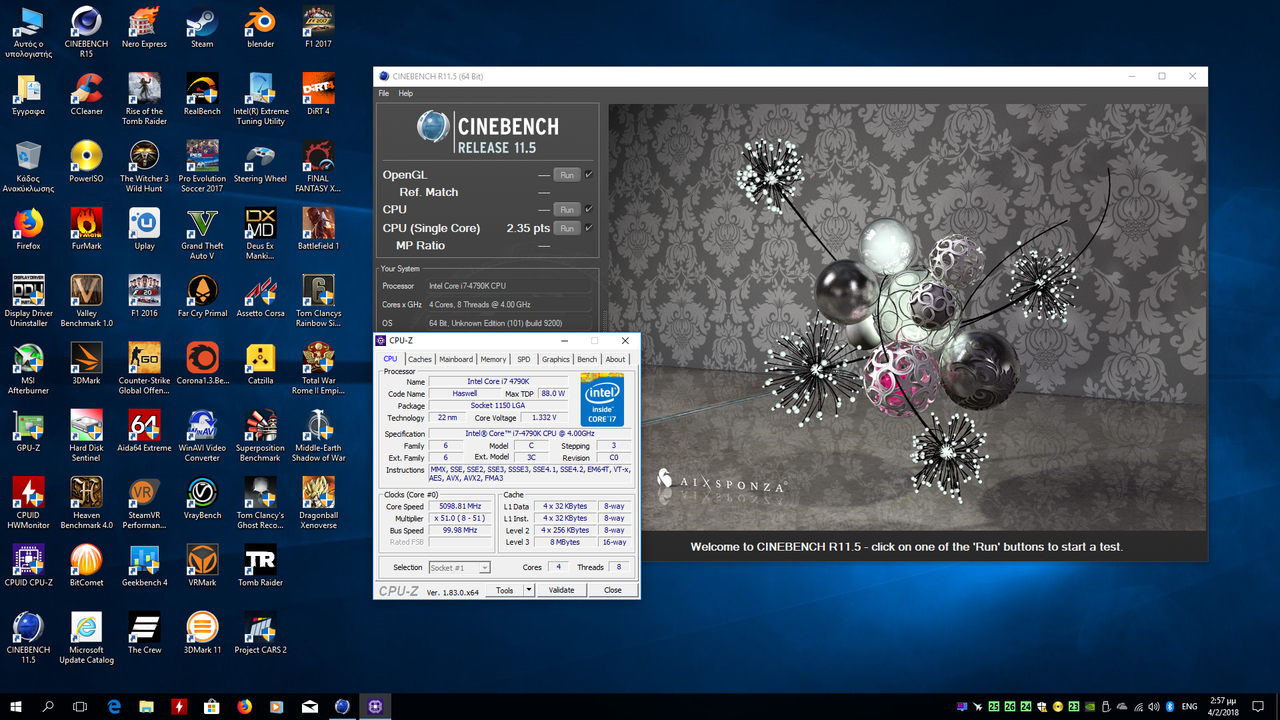Open the taskbar search magnifier

tap(48, 706)
